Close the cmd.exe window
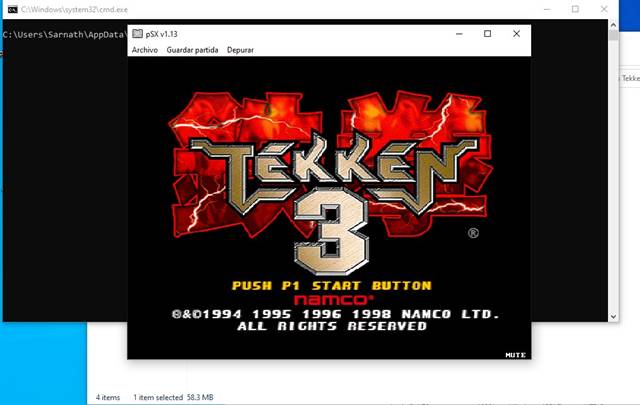 coord(604,9)
